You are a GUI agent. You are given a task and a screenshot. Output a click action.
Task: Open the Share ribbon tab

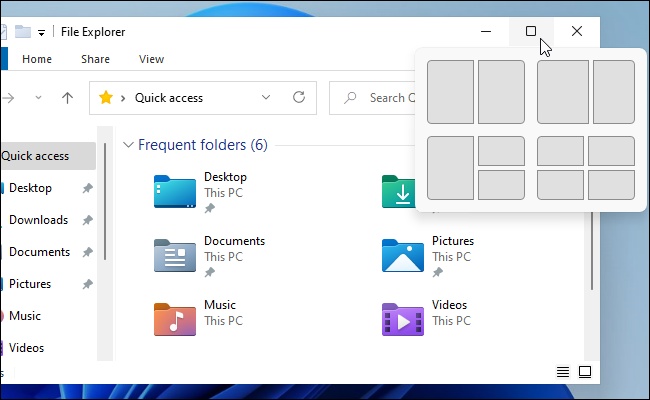pos(96,59)
